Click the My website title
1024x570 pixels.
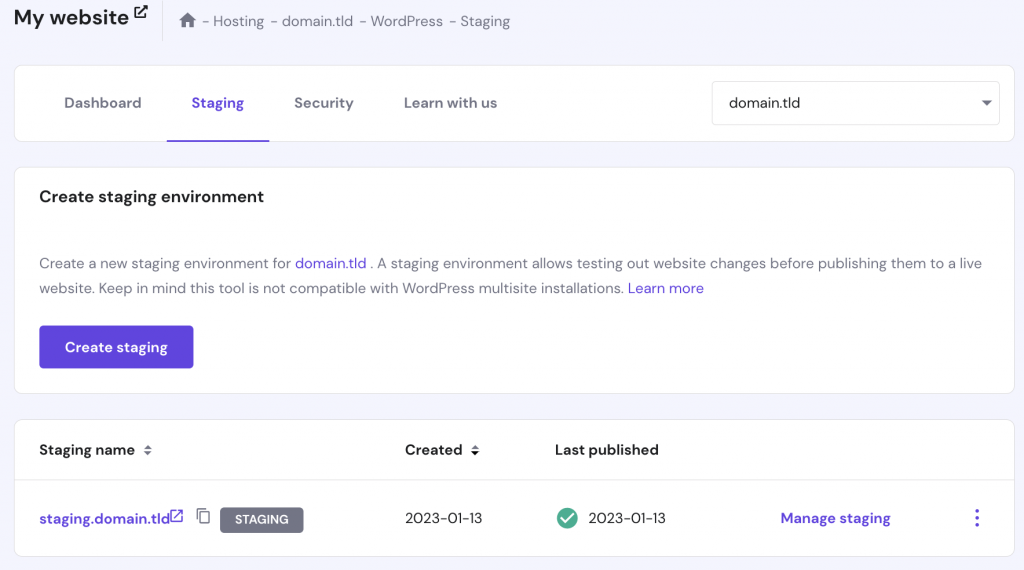71,18
